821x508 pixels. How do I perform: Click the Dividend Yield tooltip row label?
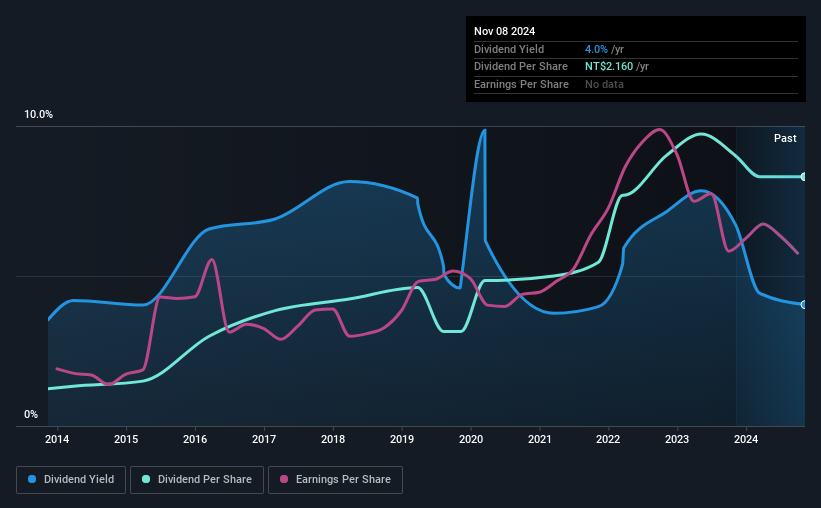(509, 49)
